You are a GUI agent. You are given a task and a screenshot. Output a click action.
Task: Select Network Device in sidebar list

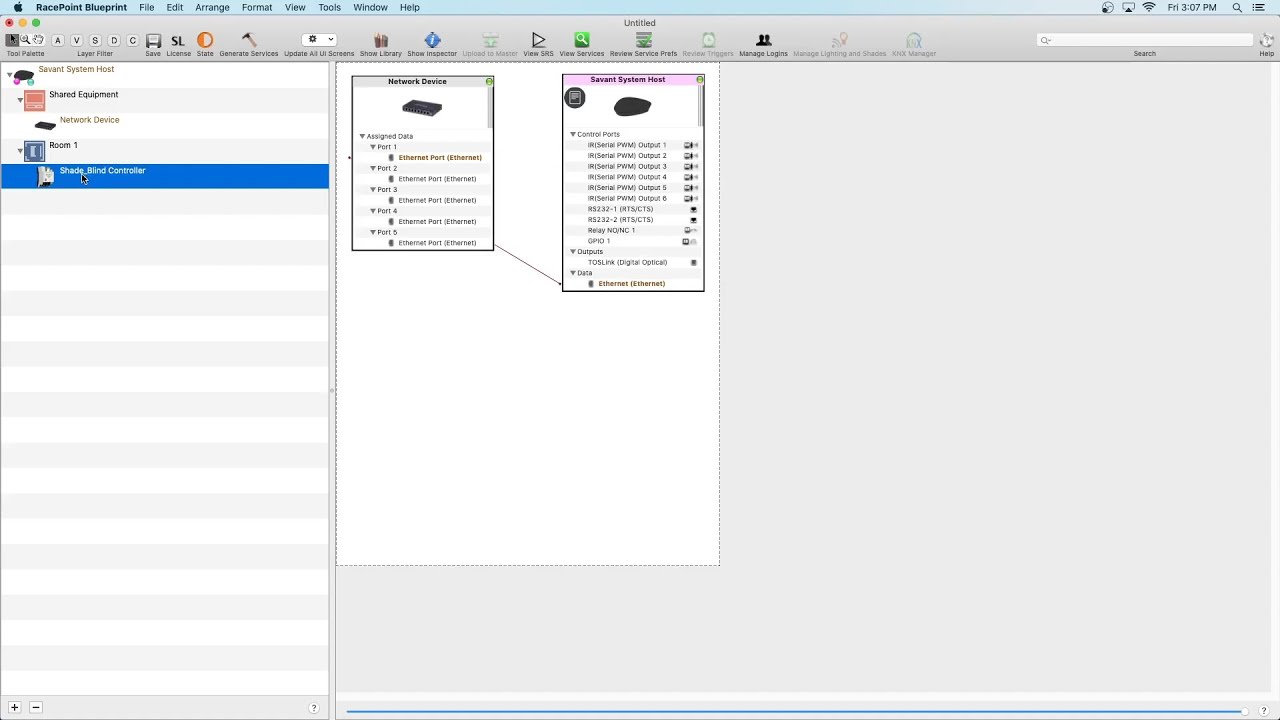[89, 120]
